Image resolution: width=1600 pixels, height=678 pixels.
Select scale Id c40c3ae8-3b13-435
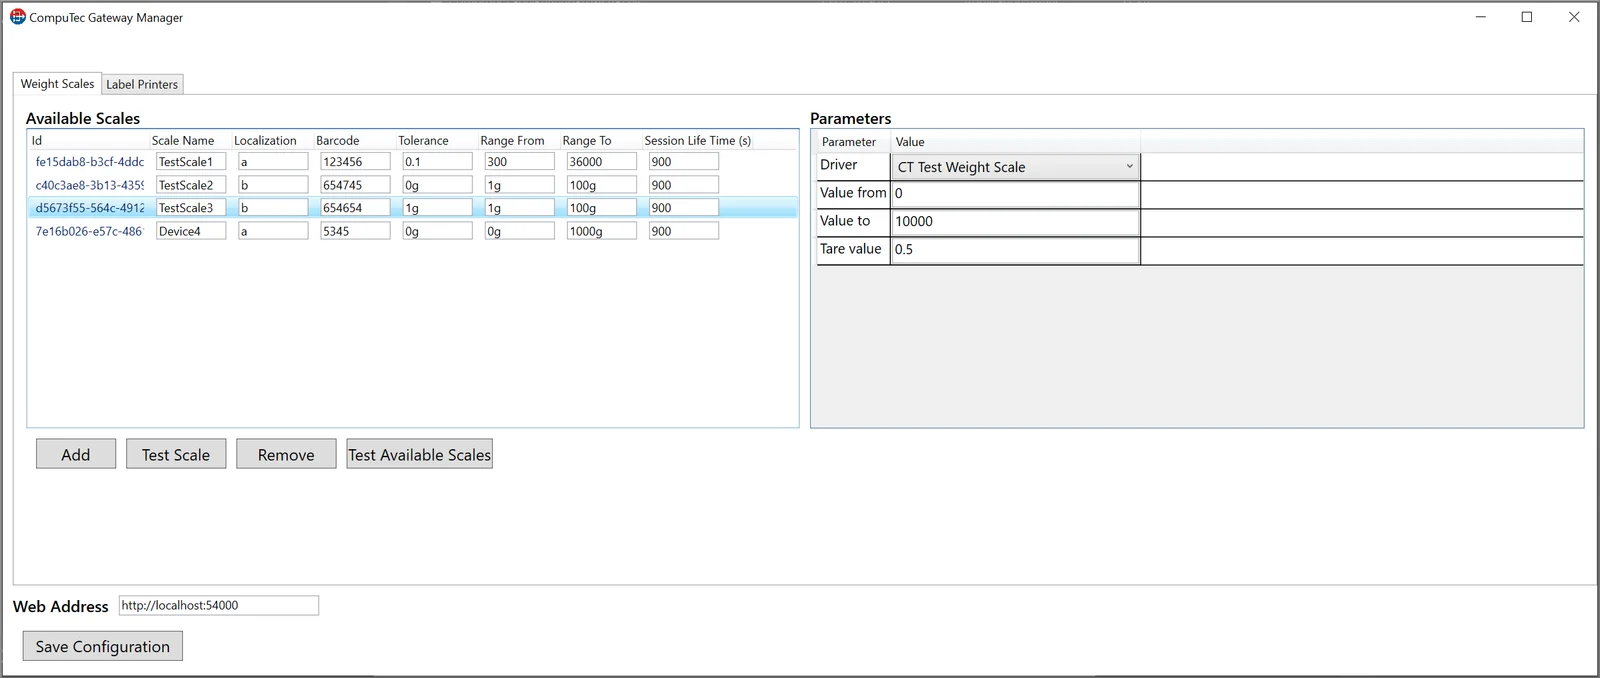point(90,185)
